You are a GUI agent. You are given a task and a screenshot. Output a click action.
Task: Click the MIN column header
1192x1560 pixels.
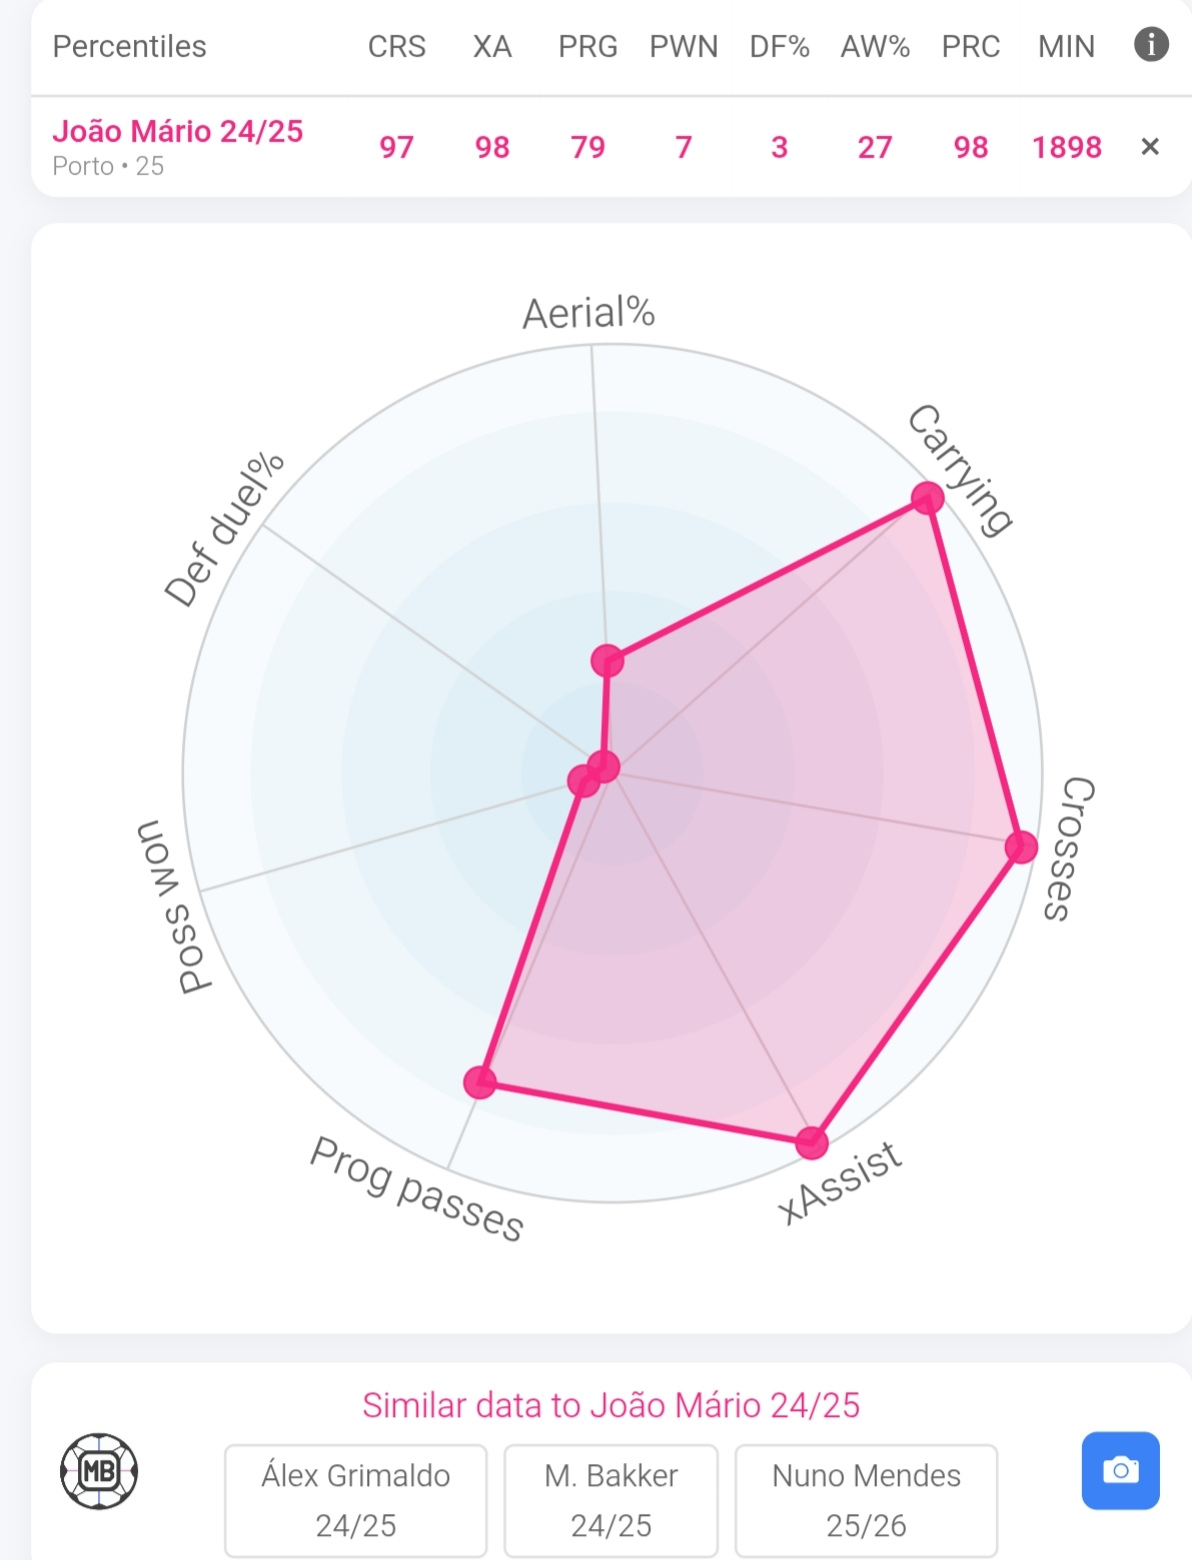pos(1066,47)
